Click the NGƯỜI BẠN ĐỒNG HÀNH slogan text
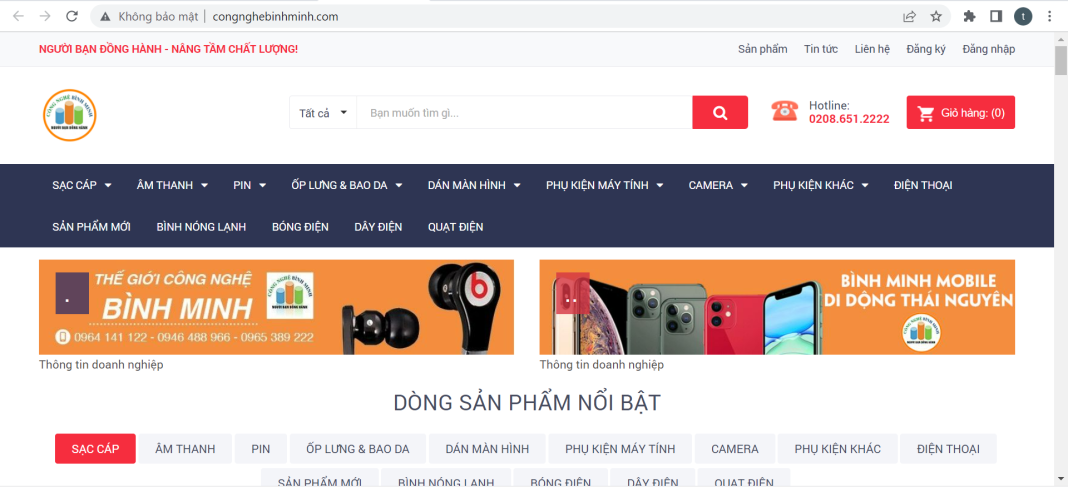Image resolution: width=1068 pixels, height=487 pixels. 168,49
